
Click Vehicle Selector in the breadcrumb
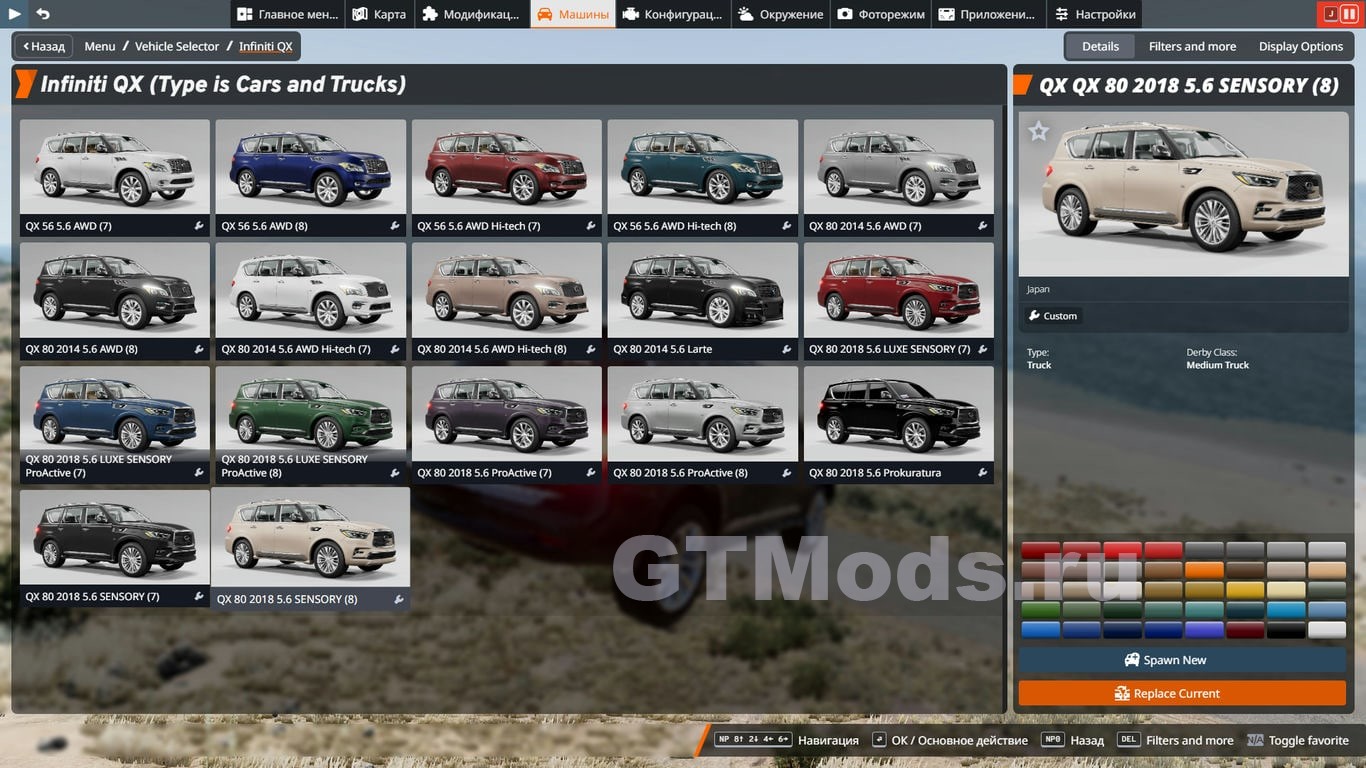(177, 46)
